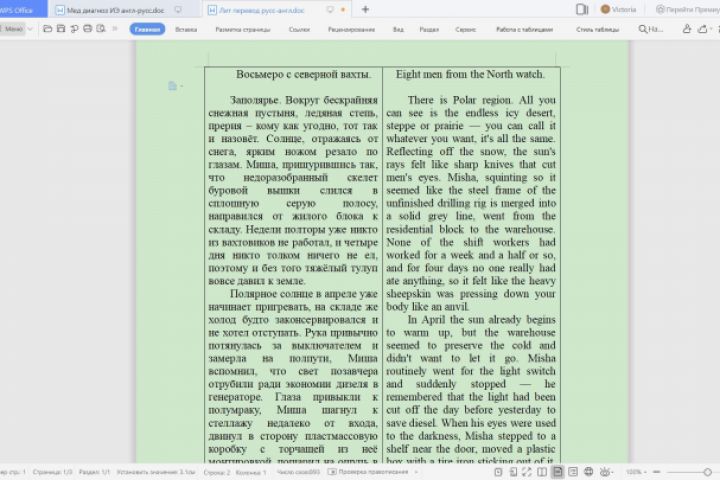
Task: Click the screen icon on the active document tab
Action: [x=330, y=10]
